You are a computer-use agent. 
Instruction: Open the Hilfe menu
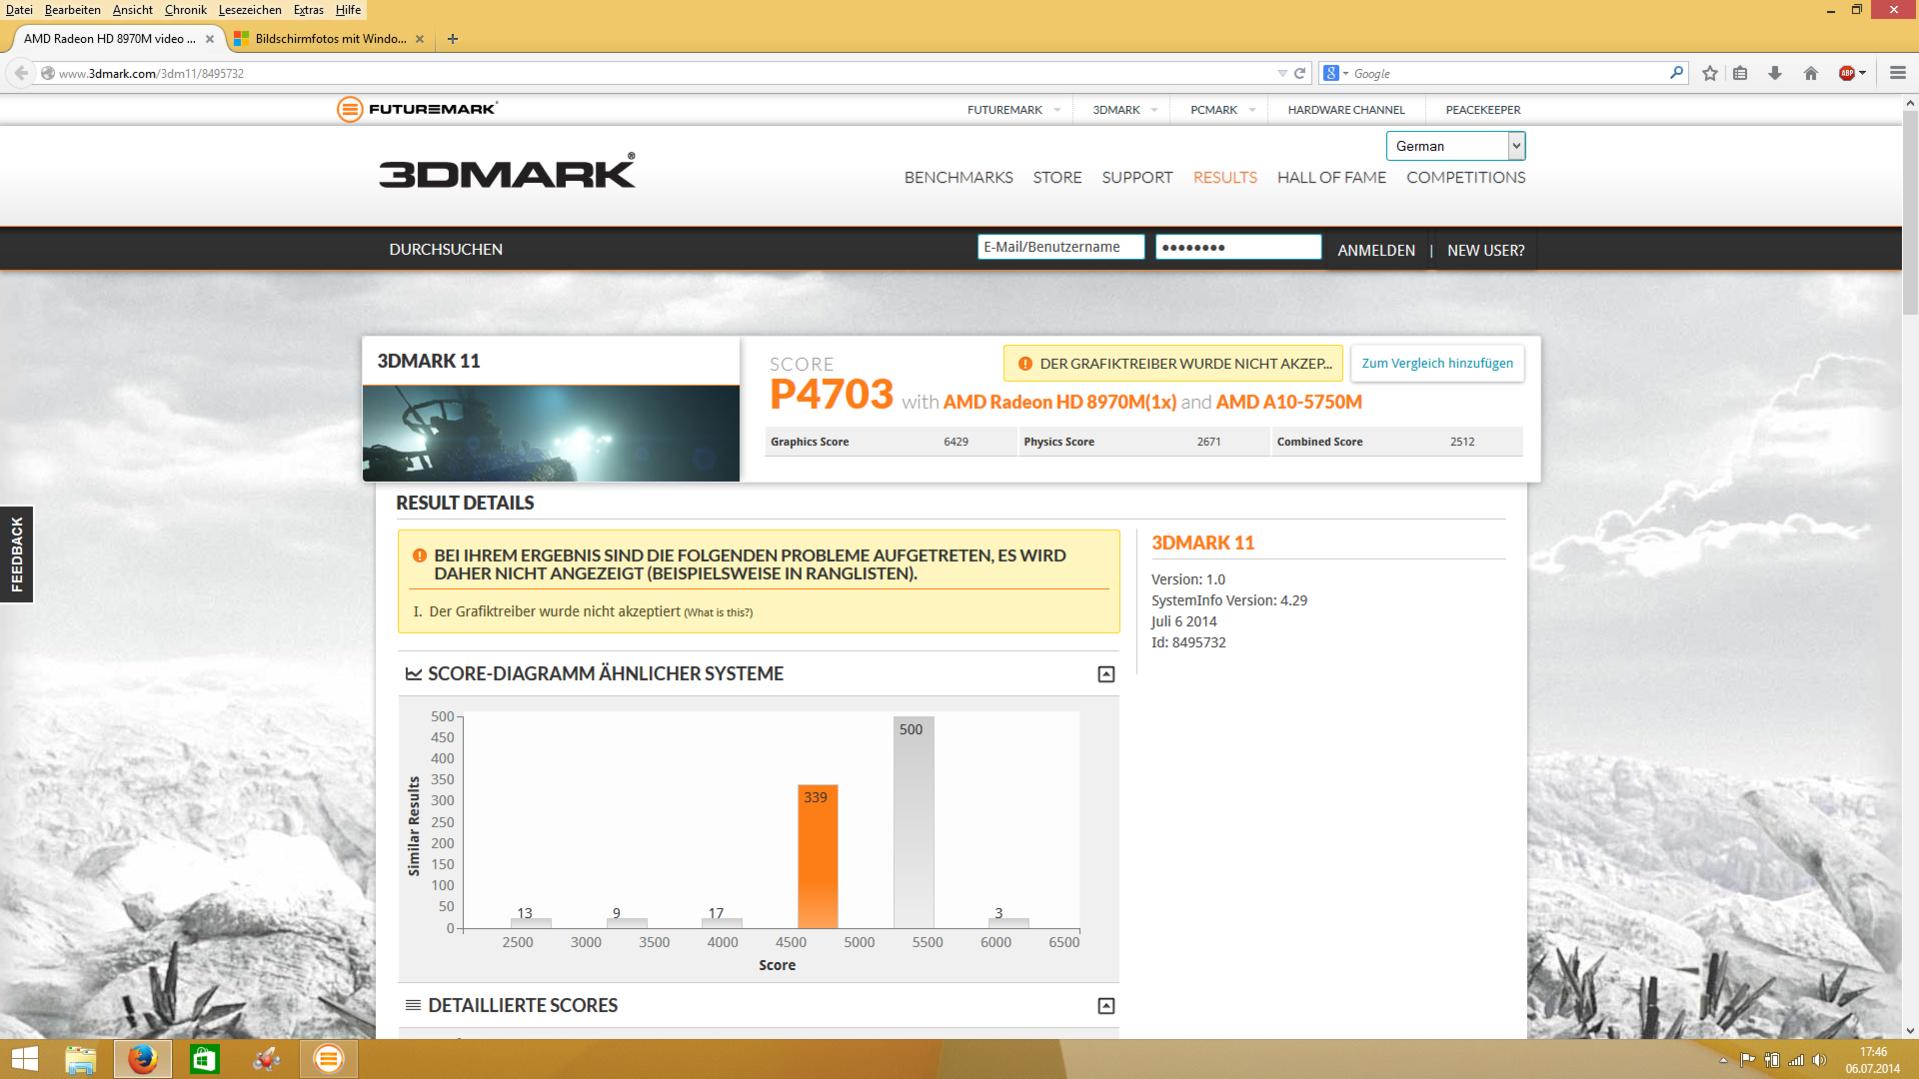point(348,9)
